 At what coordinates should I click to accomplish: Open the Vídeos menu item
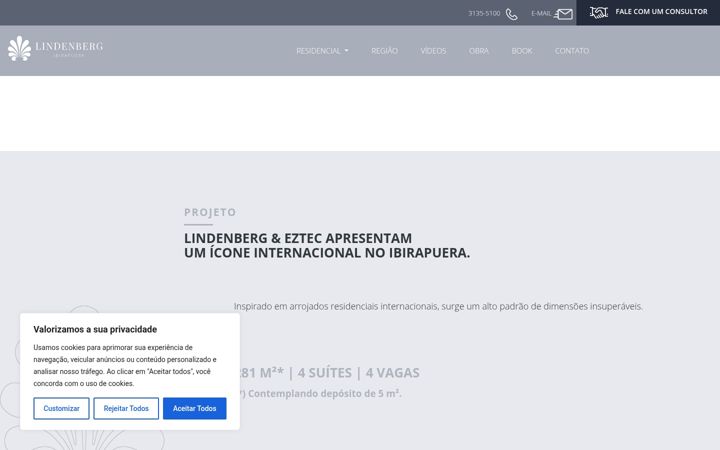[433, 51]
